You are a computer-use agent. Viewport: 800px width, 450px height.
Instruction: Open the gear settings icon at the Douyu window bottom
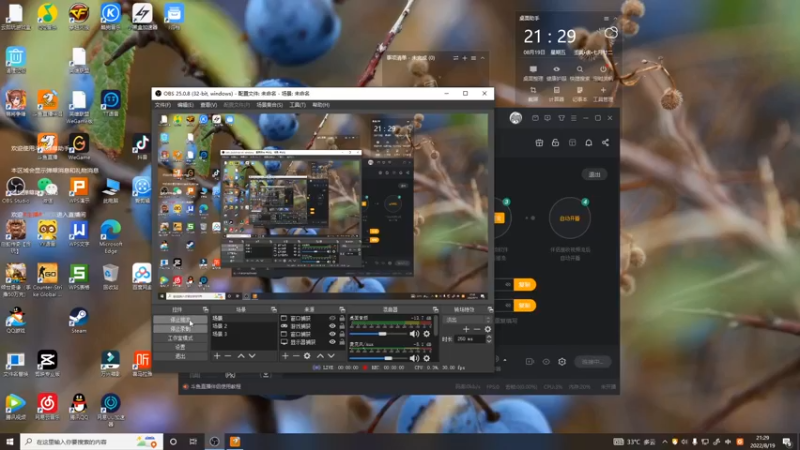[x=562, y=362]
